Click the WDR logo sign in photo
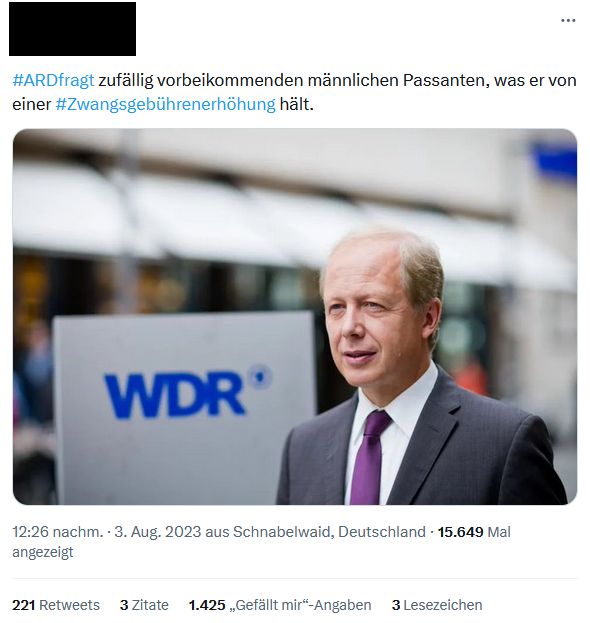590x623 pixels. click(188, 392)
